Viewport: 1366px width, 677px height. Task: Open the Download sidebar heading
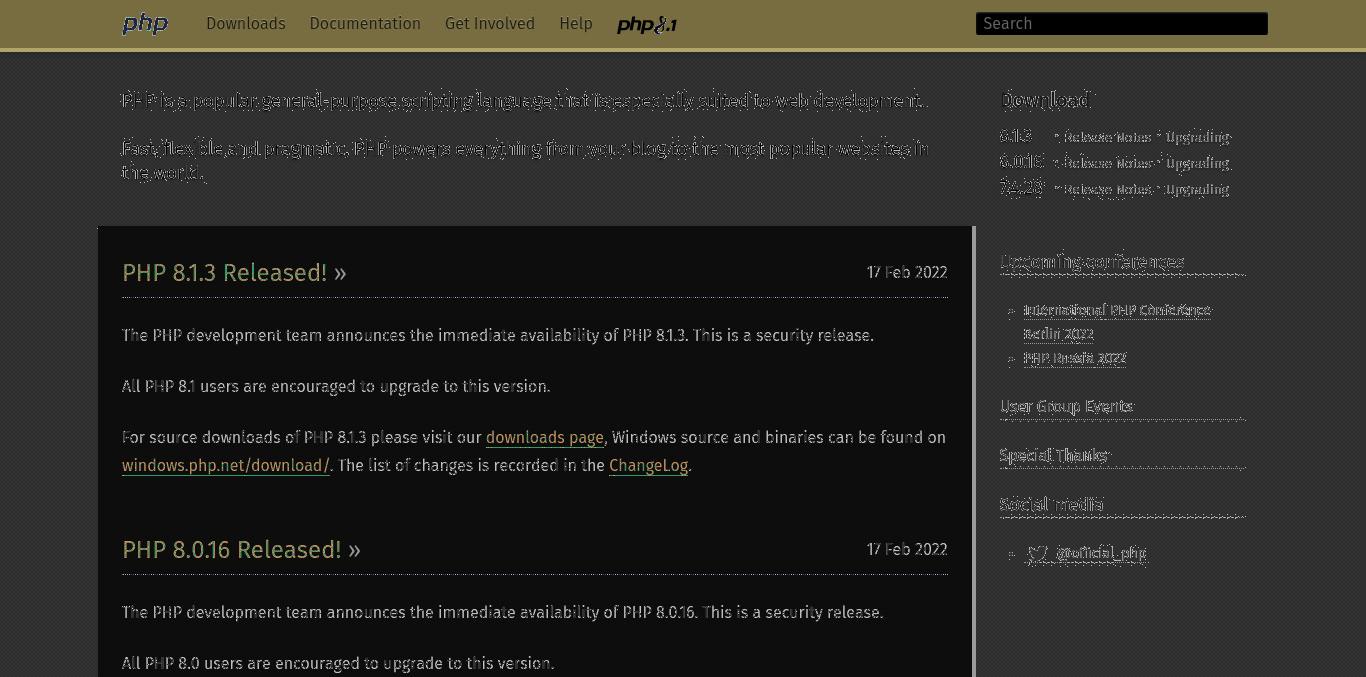(1047, 100)
